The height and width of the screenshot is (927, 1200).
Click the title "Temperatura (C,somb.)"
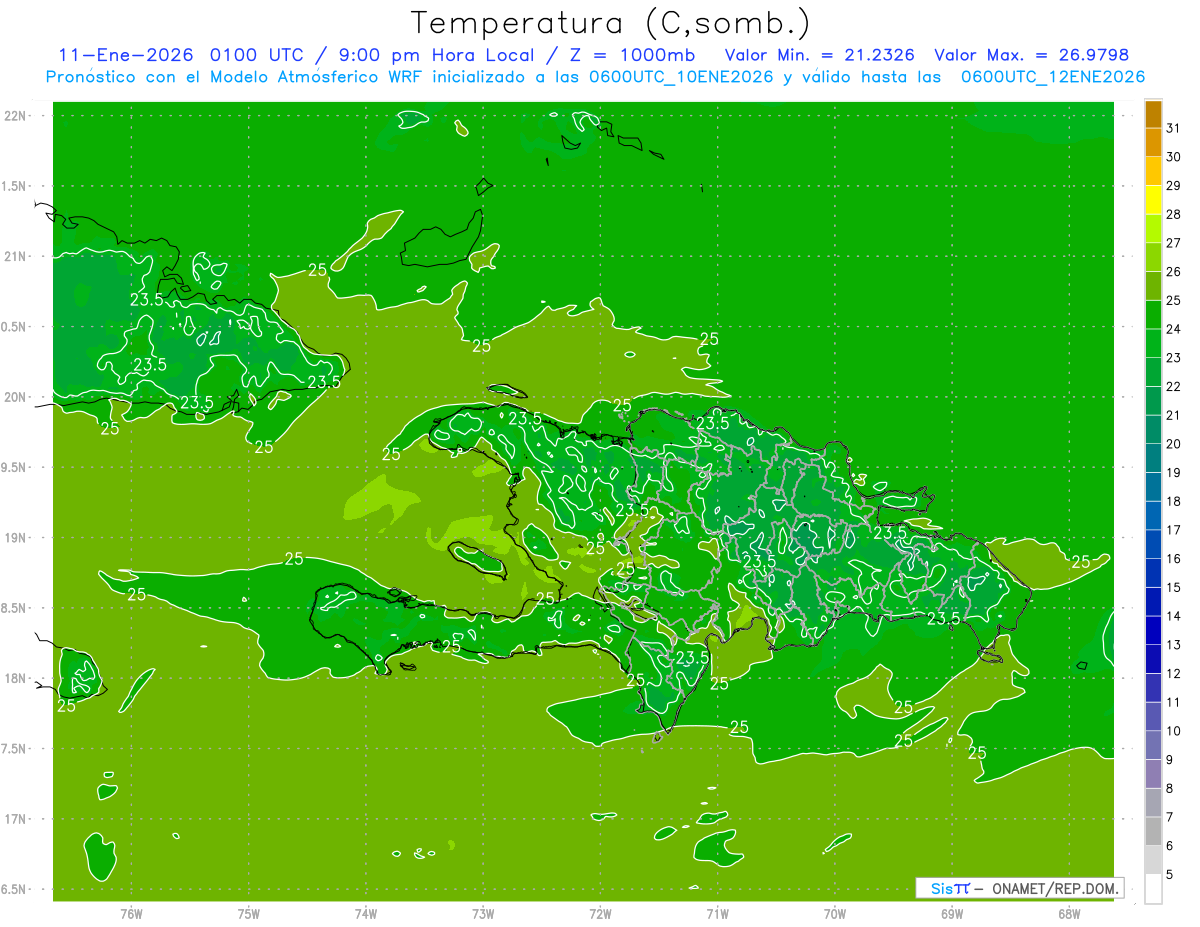610,24
